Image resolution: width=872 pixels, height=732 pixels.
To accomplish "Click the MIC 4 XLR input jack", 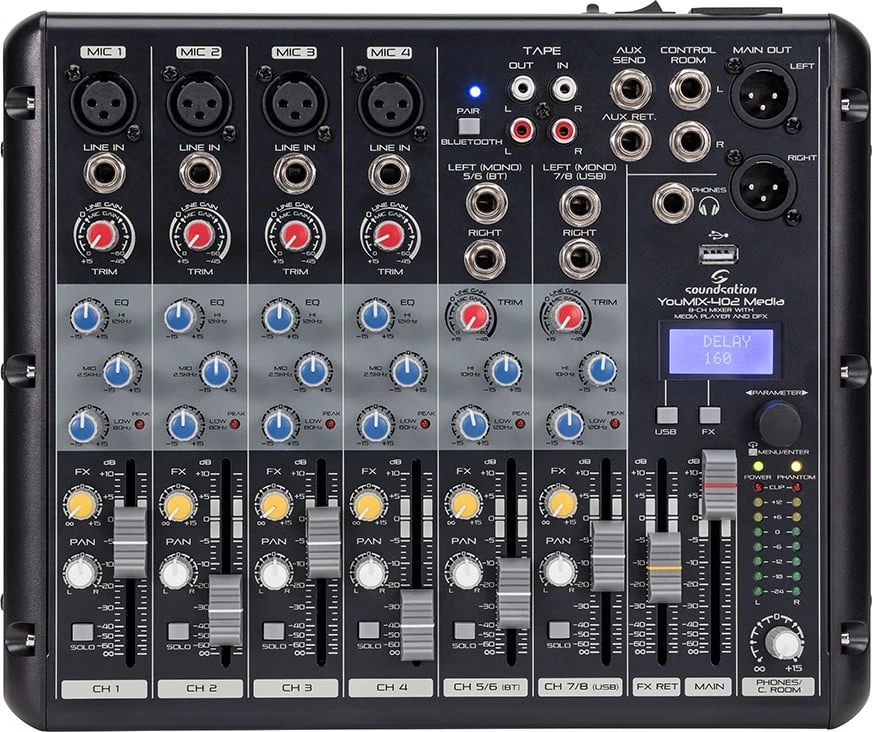I will (389, 102).
